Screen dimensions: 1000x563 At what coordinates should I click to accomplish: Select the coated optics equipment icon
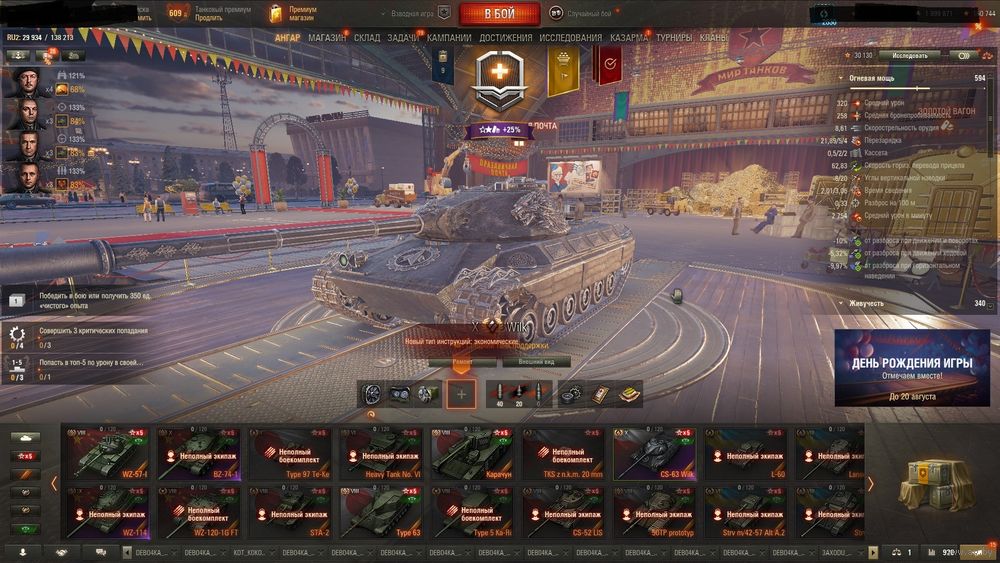400,395
